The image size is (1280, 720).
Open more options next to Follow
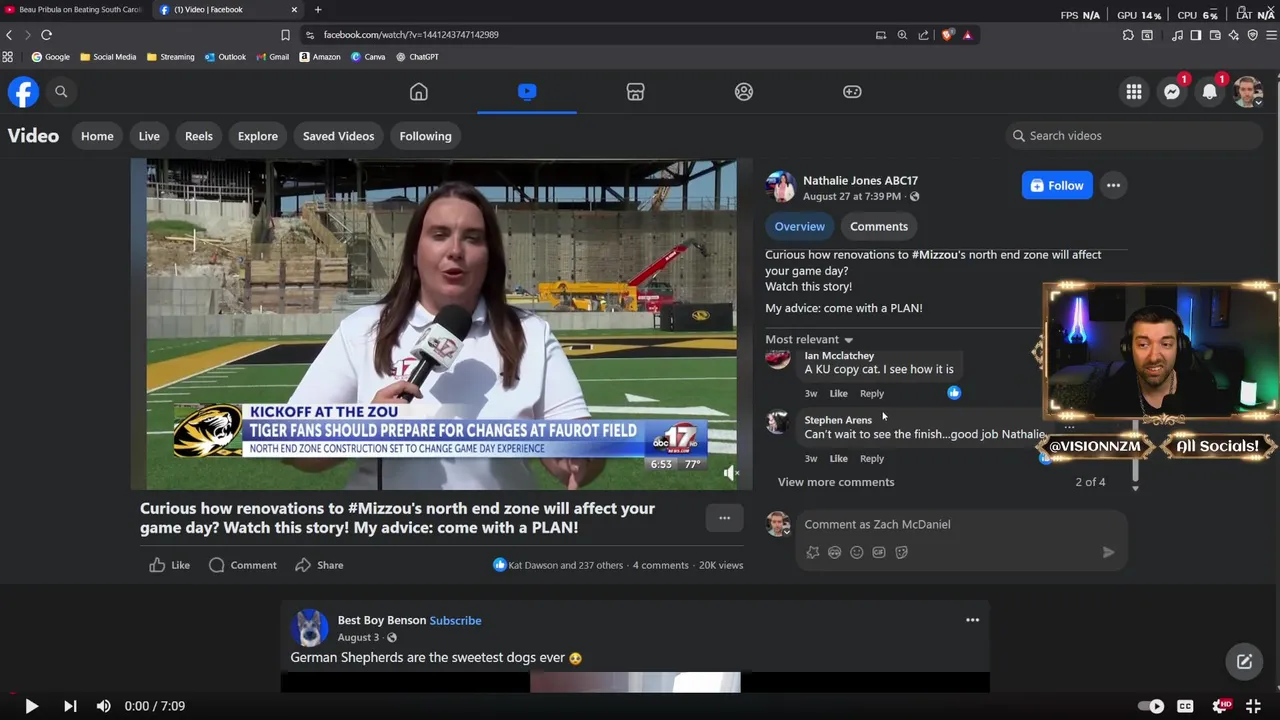coord(1113,185)
